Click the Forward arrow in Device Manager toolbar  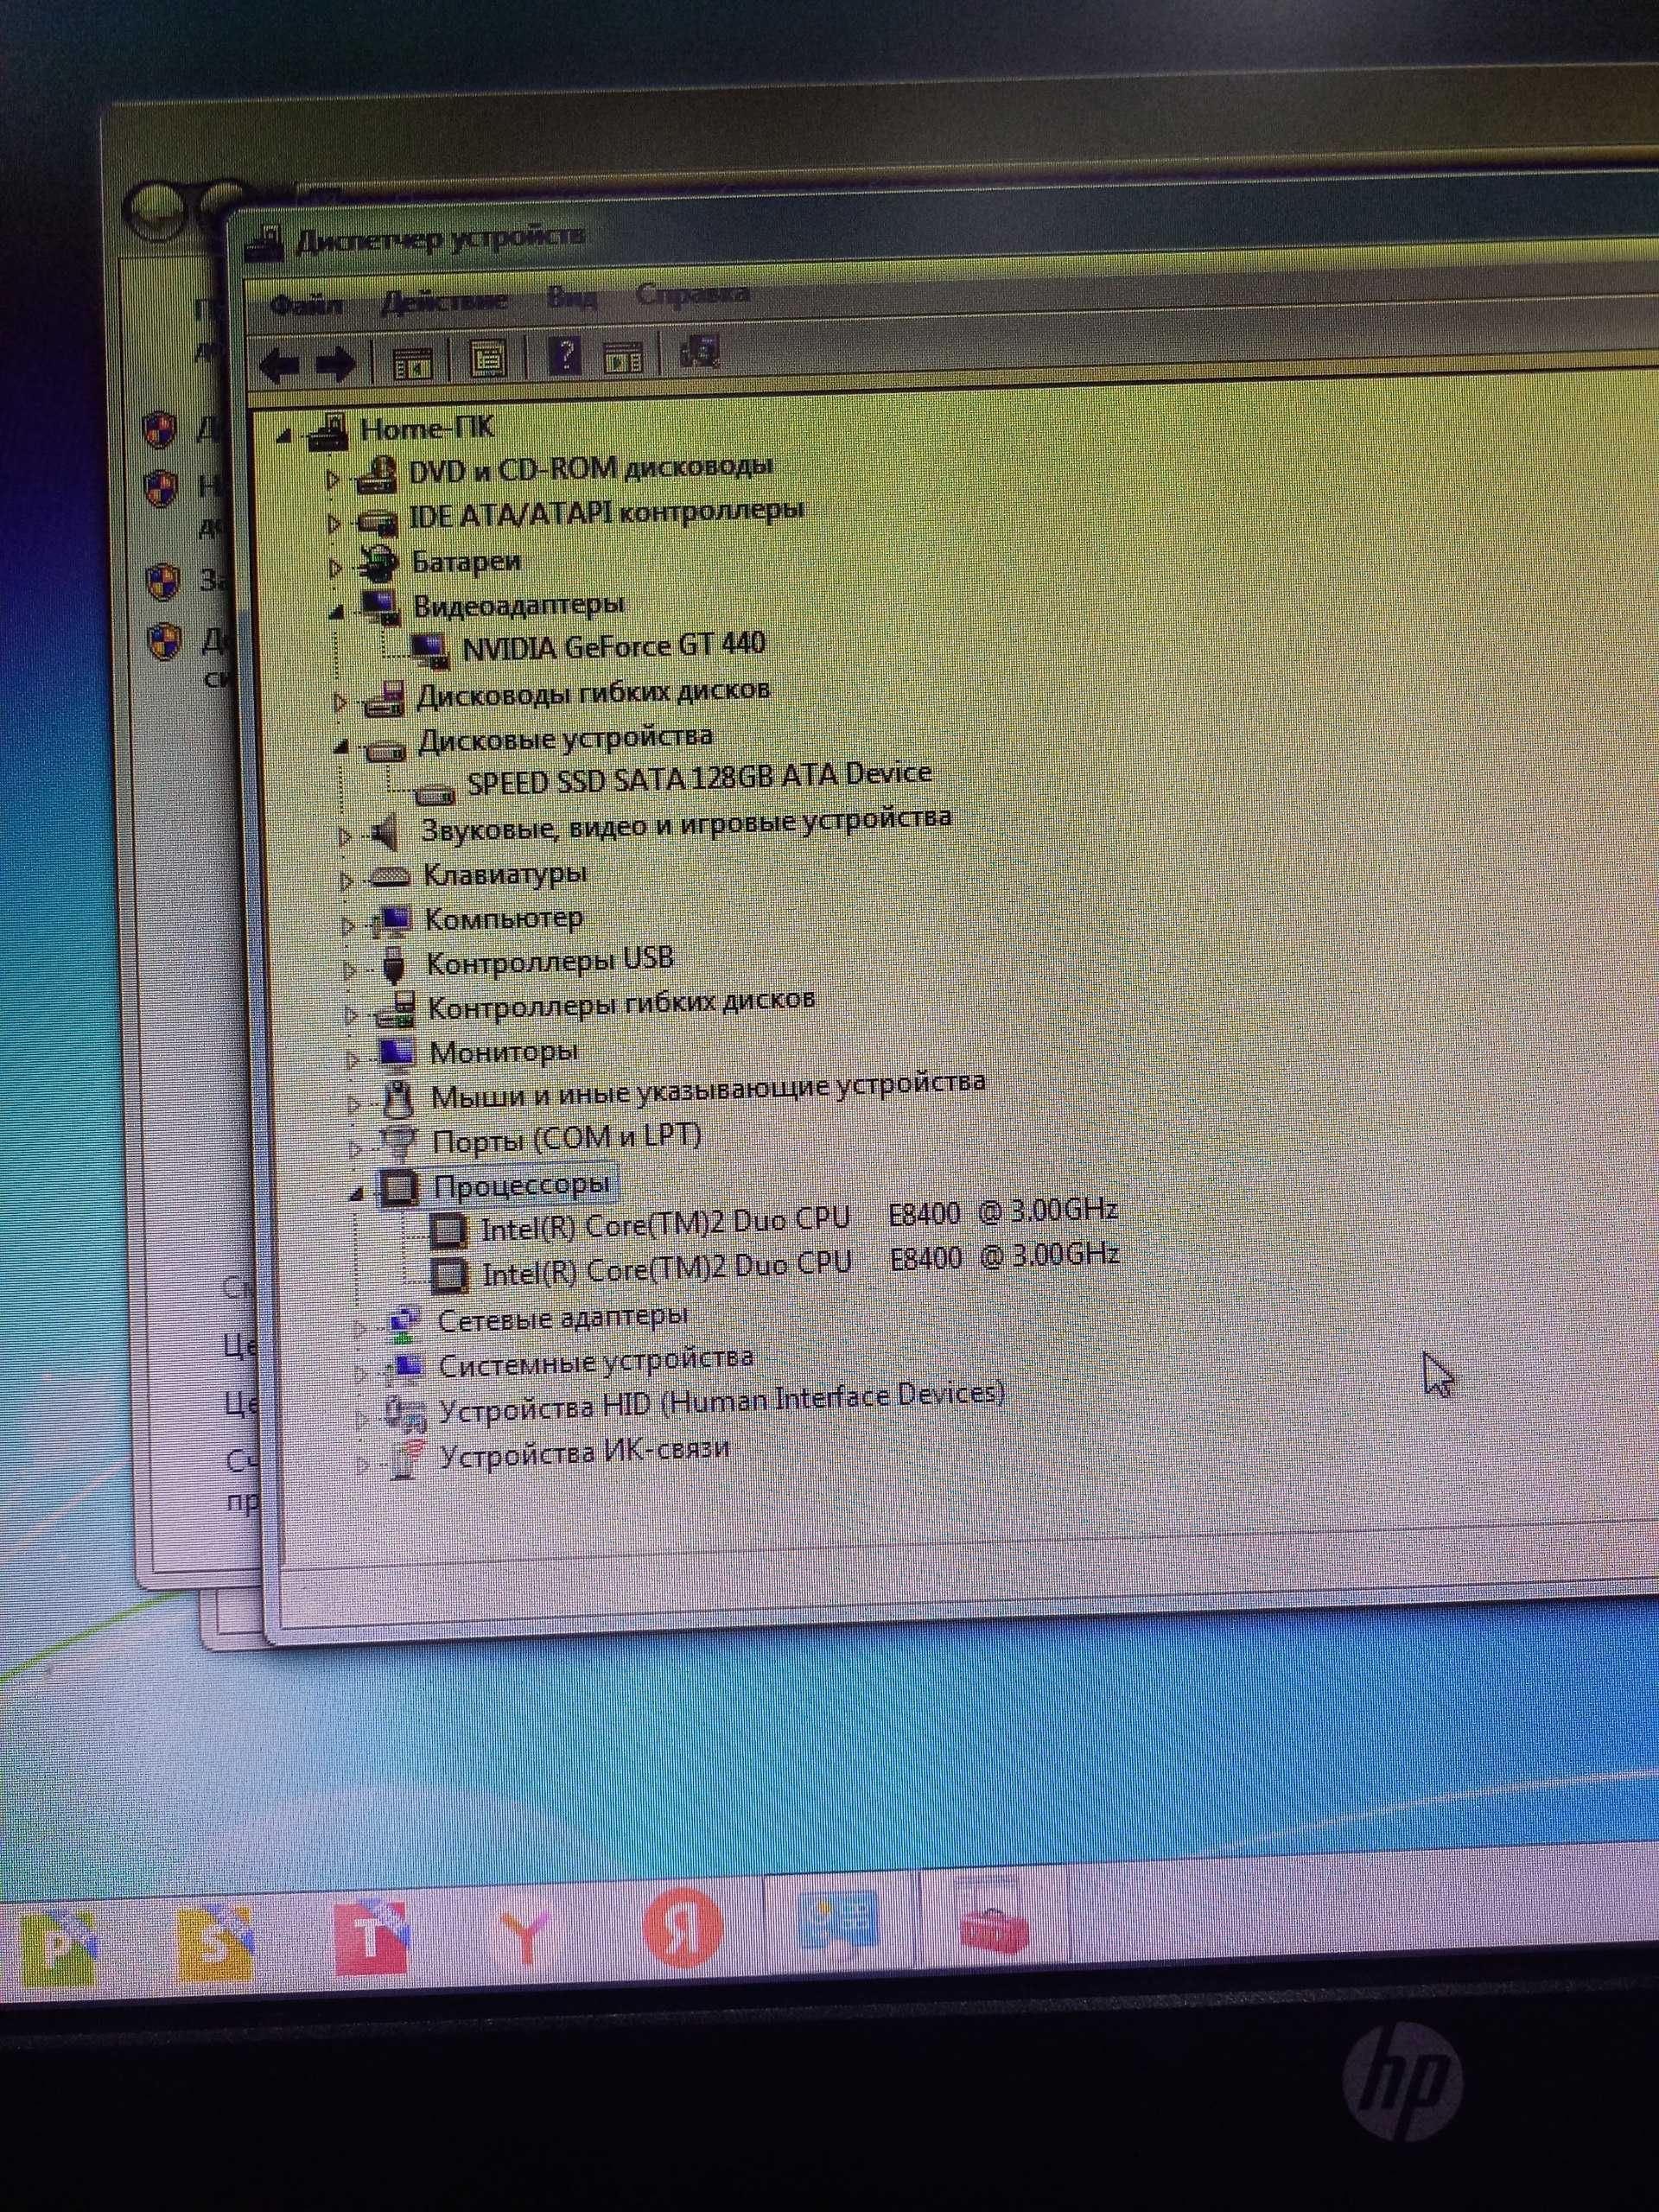point(336,364)
